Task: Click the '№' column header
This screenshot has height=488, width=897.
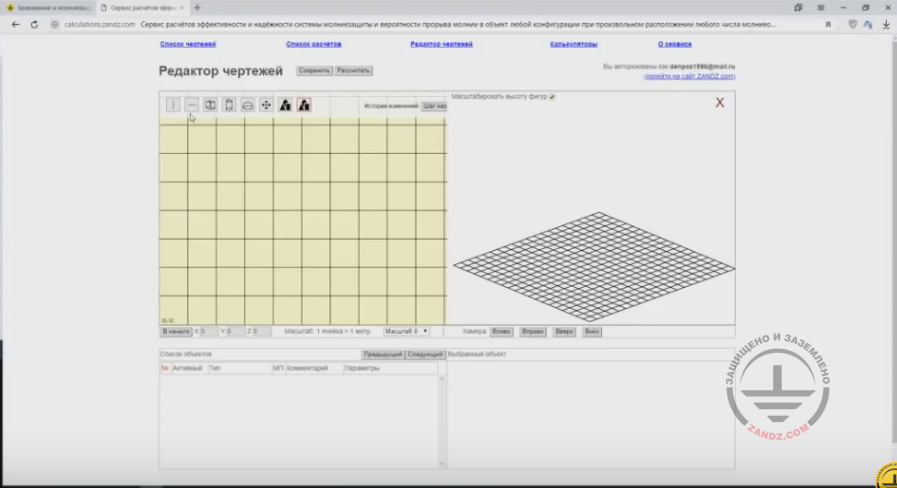Action: 165,368
